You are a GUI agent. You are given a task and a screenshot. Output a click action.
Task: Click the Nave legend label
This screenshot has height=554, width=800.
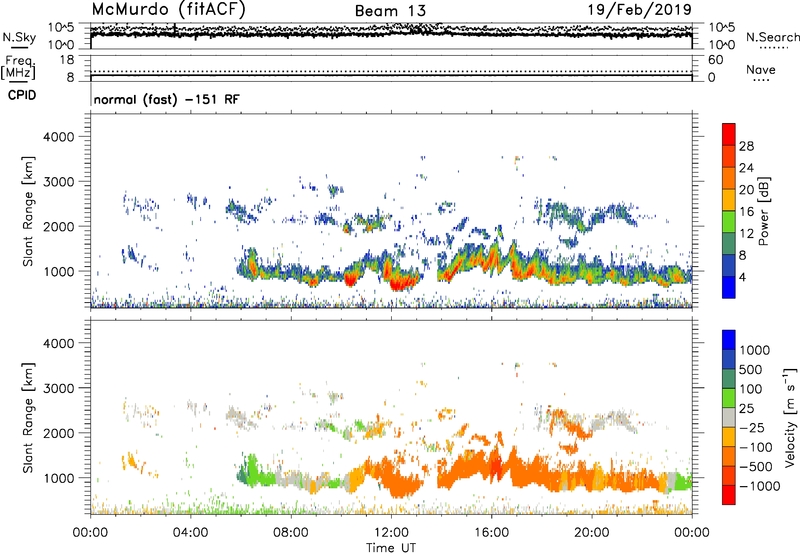pos(761,69)
